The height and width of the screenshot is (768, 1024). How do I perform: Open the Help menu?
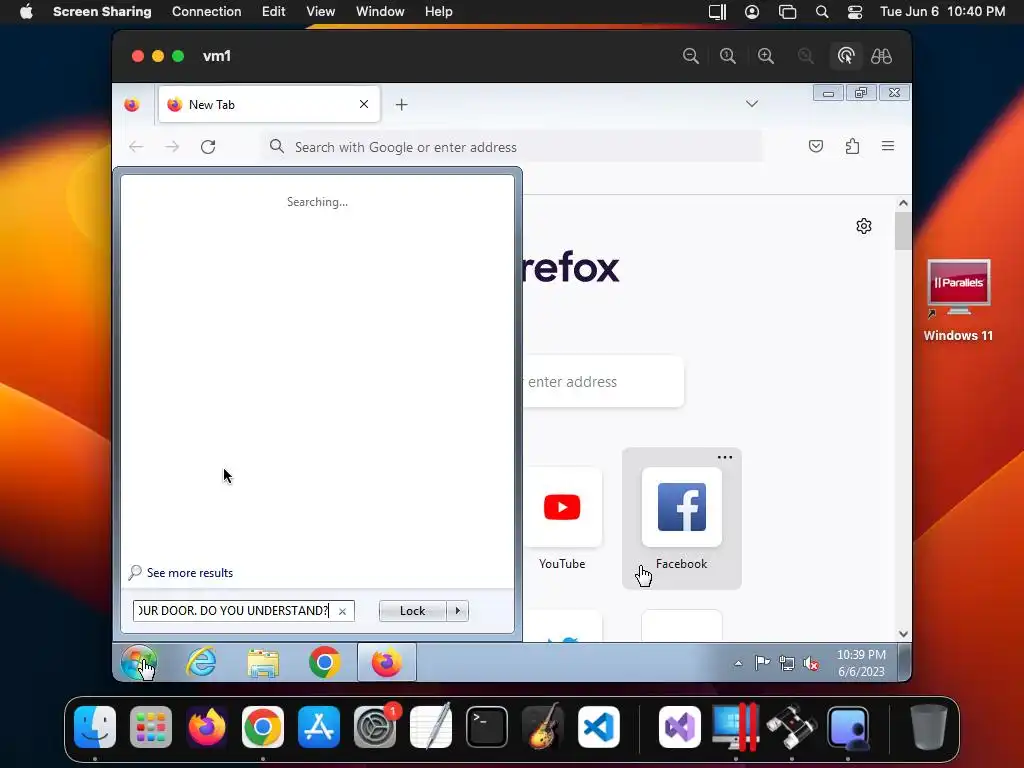click(438, 12)
